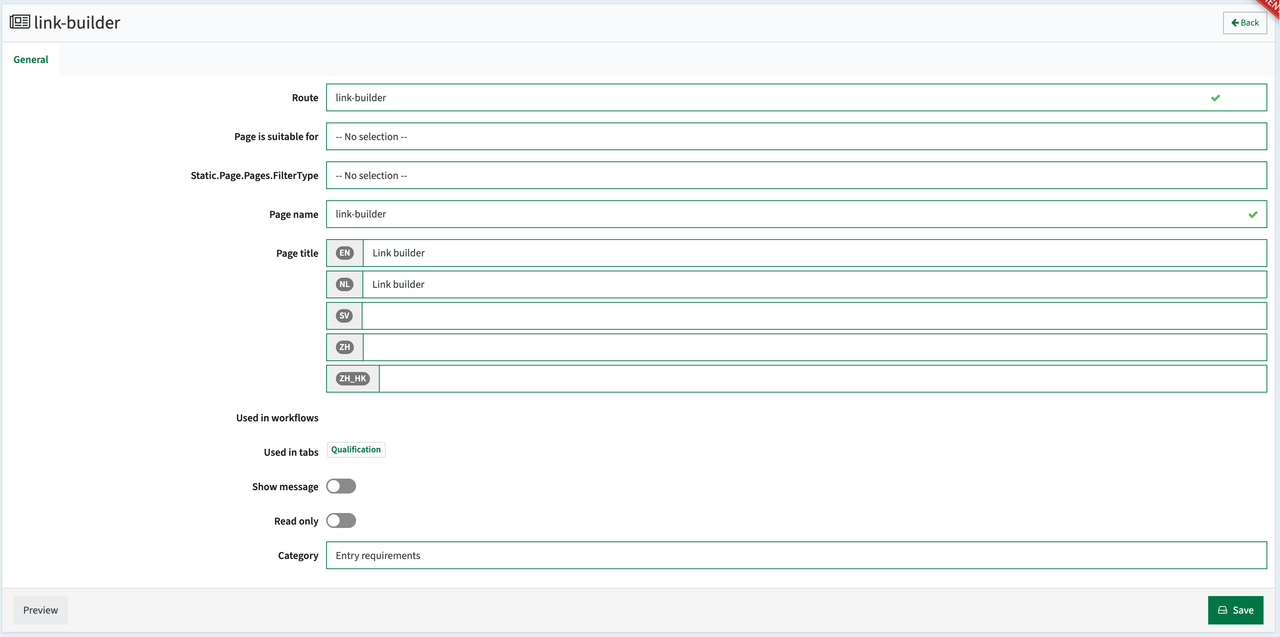Click the ZH language badge
The height and width of the screenshot is (637, 1280).
click(x=345, y=347)
